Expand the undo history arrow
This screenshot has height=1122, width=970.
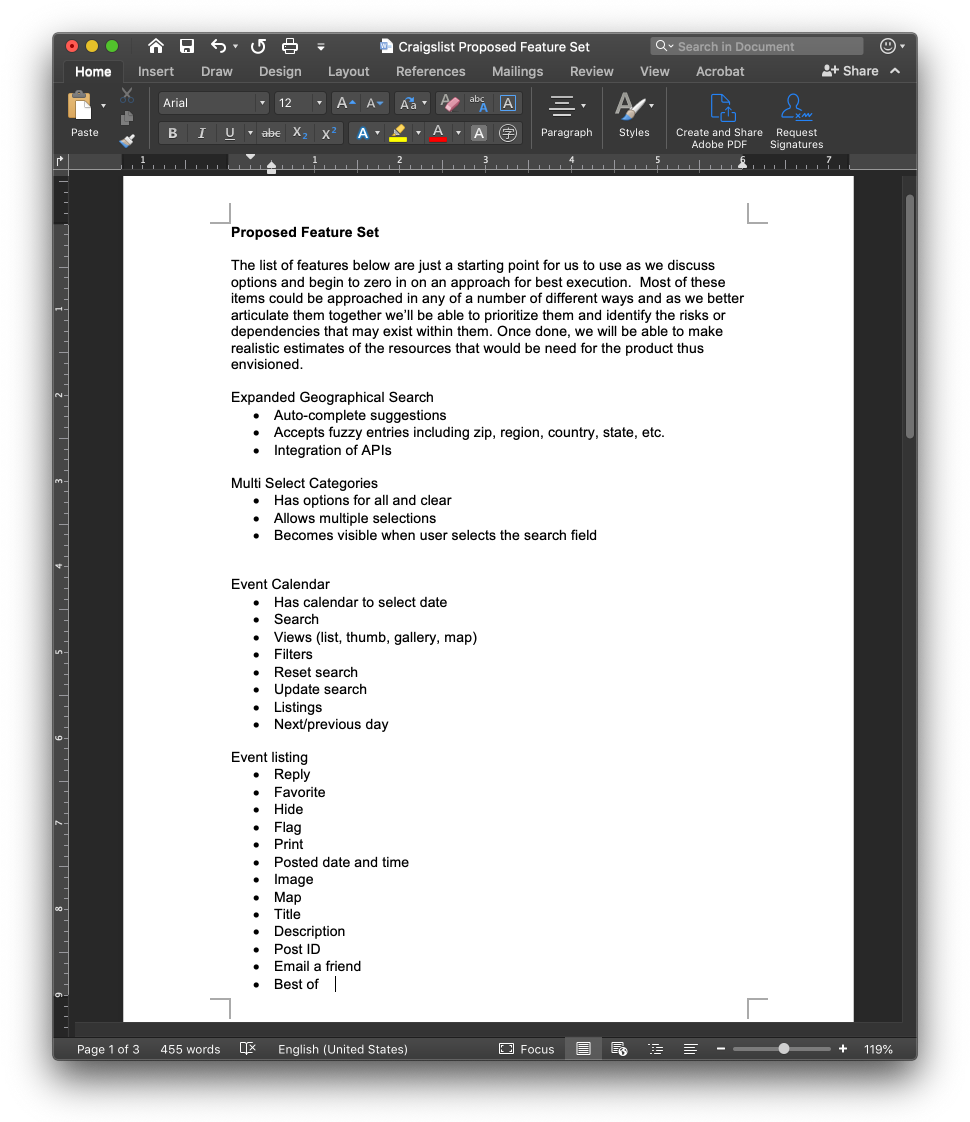[x=235, y=47]
